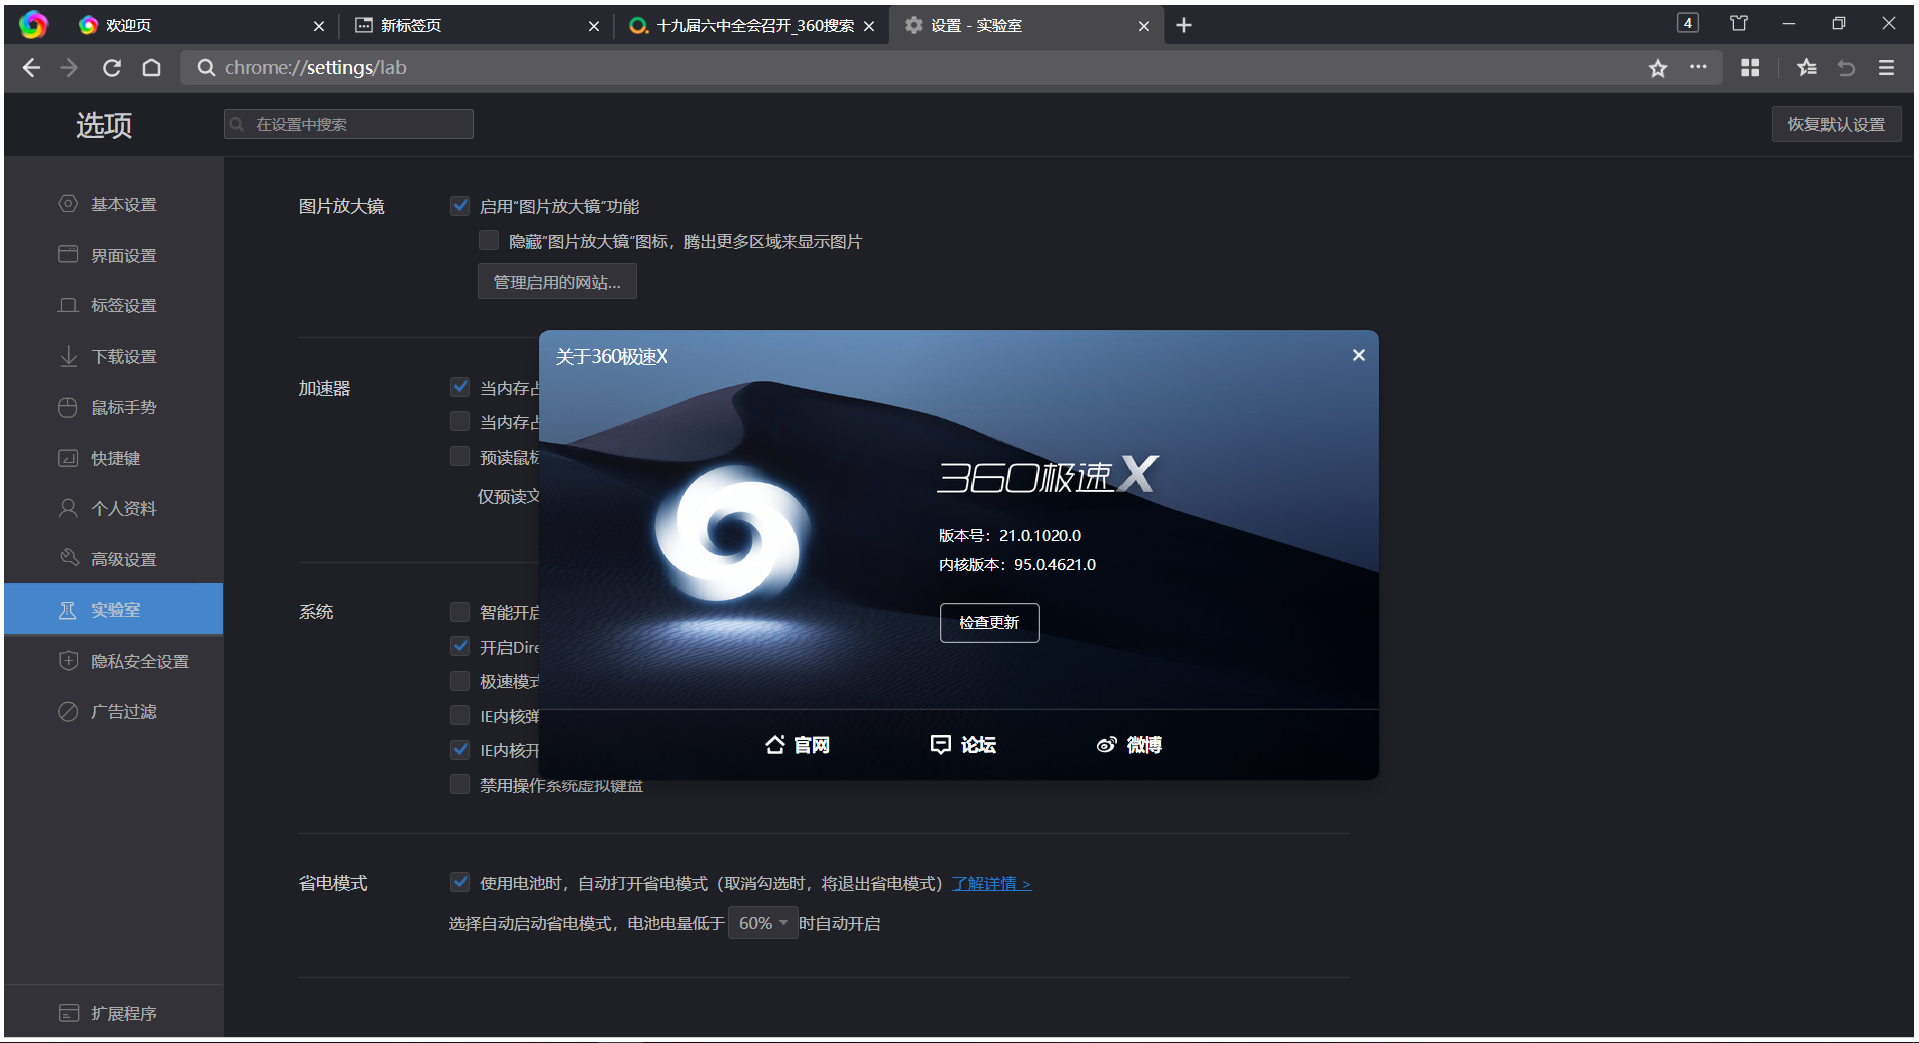Toggle the IE内核弹 checkbox
1919x1043 pixels.
460,716
